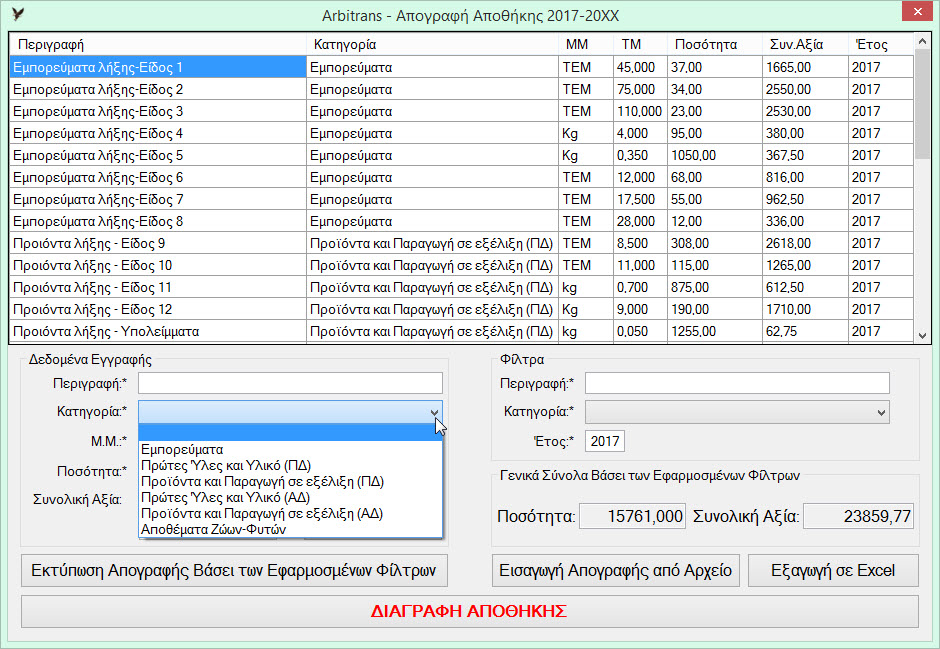Select row Προιόντα λήξης - Είδος 11
This screenshot has height=649, width=940.
point(462,288)
